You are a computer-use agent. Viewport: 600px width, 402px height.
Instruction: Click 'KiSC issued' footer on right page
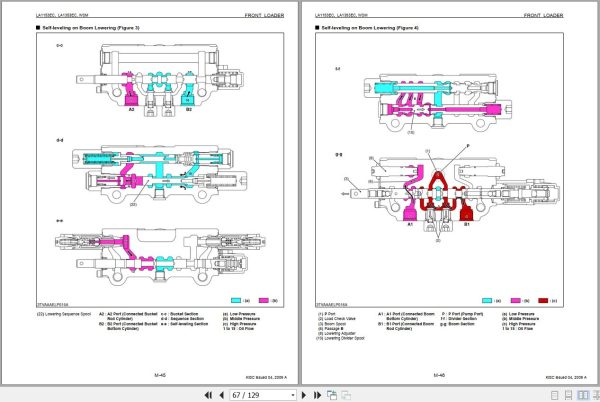tap(566, 378)
